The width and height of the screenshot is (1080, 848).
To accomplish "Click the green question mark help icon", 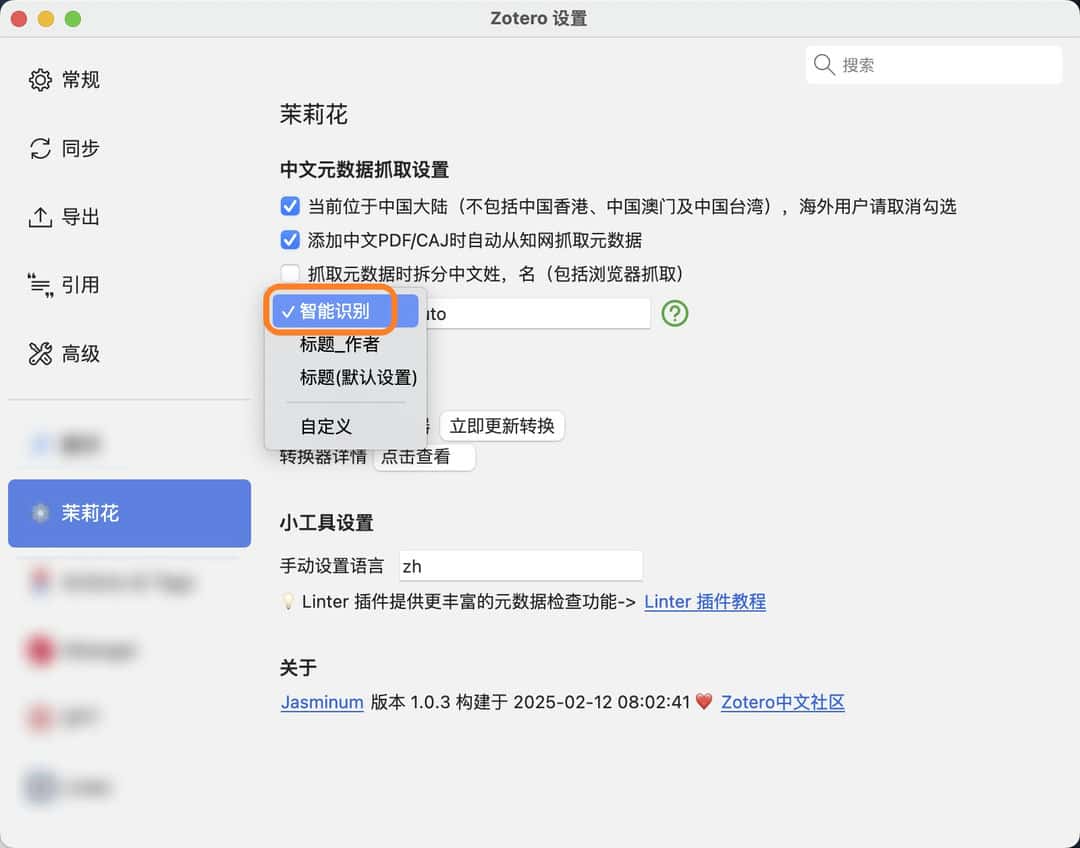I will click(x=674, y=314).
